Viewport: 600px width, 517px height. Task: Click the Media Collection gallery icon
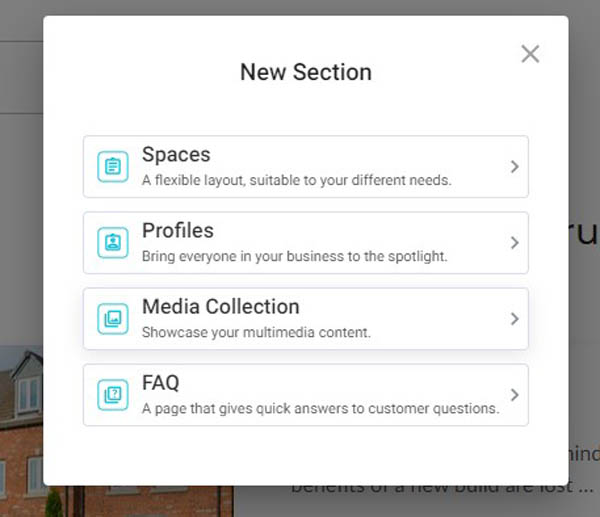click(113, 319)
